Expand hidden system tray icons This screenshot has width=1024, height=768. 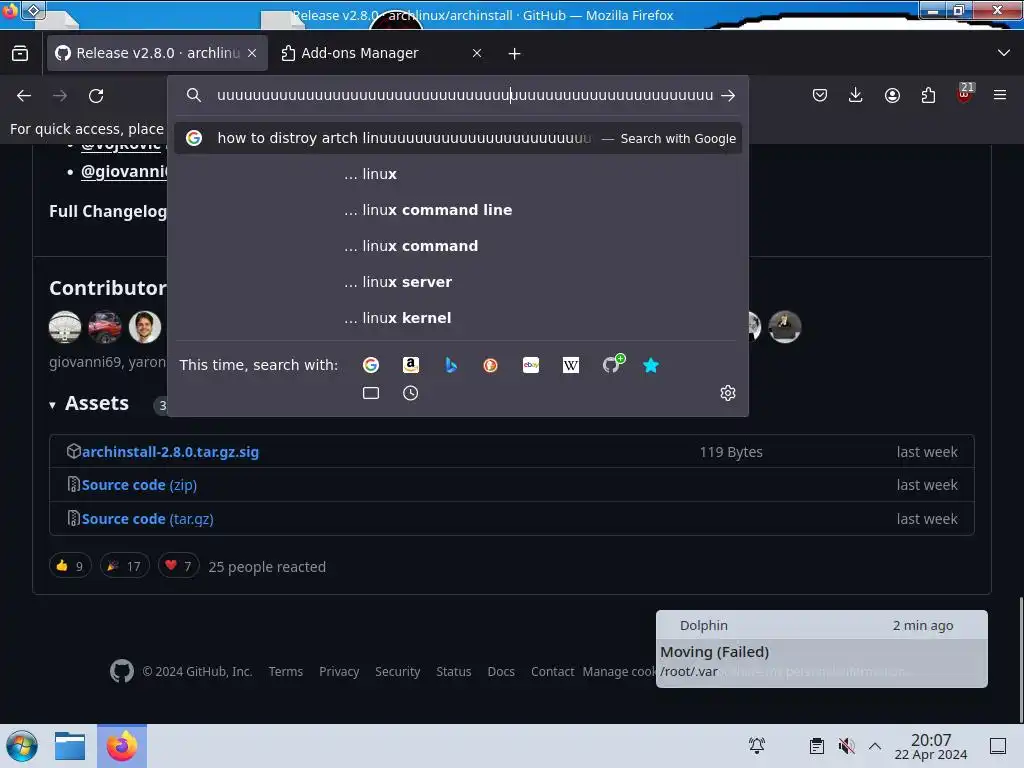point(875,746)
